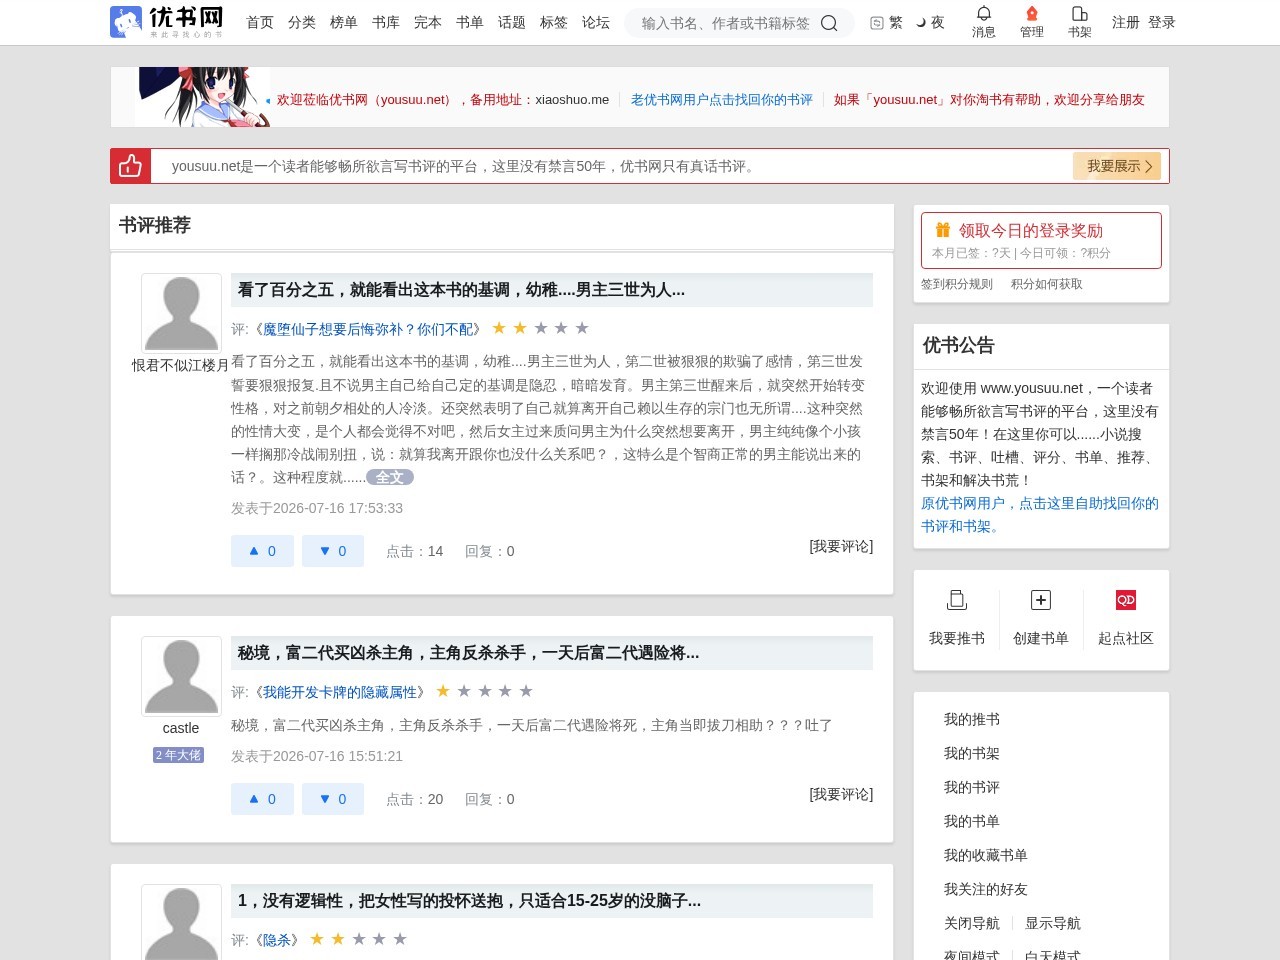Open 我的书单 in sidebar

(972, 821)
